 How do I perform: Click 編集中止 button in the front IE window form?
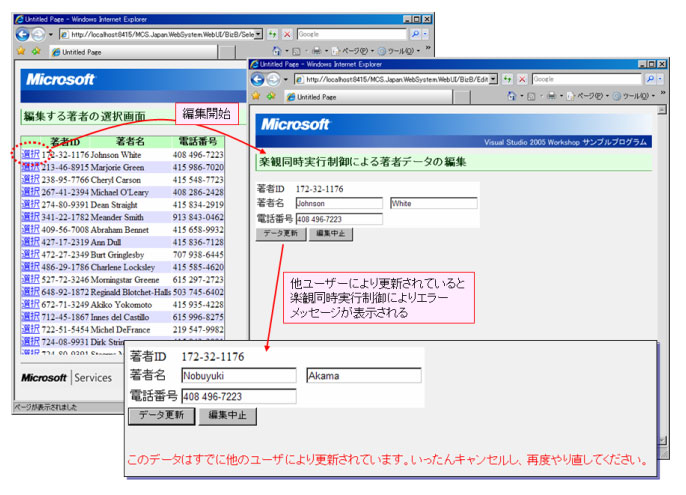coord(331,234)
